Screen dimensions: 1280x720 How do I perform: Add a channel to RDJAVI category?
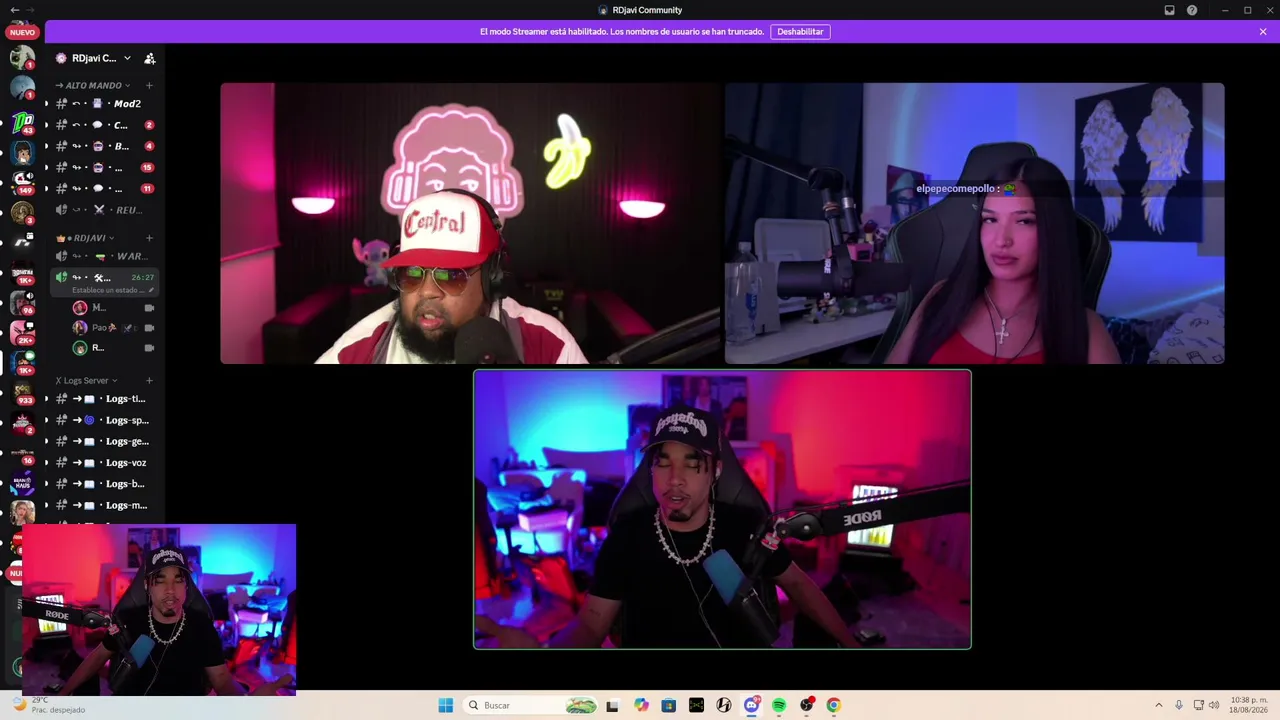click(149, 238)
